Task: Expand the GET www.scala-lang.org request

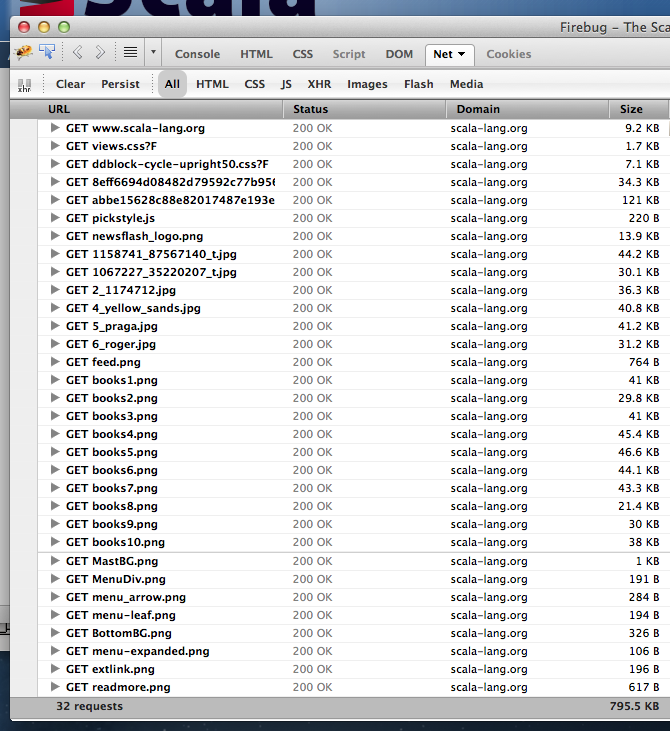Action: click(55, 127)
